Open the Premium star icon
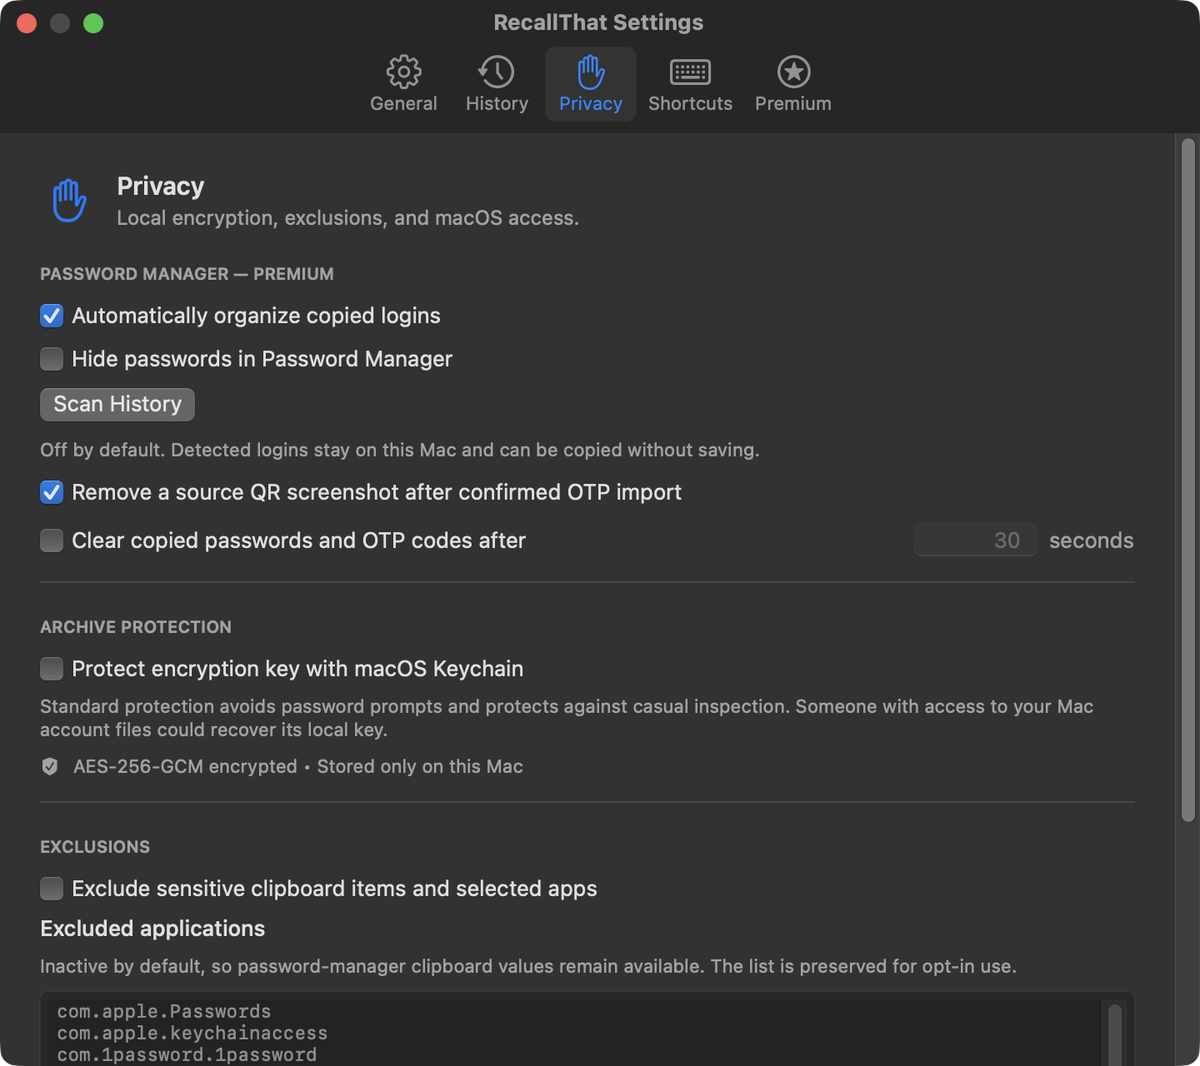This screenshot has height=1066, width=1200. (793, 72)
